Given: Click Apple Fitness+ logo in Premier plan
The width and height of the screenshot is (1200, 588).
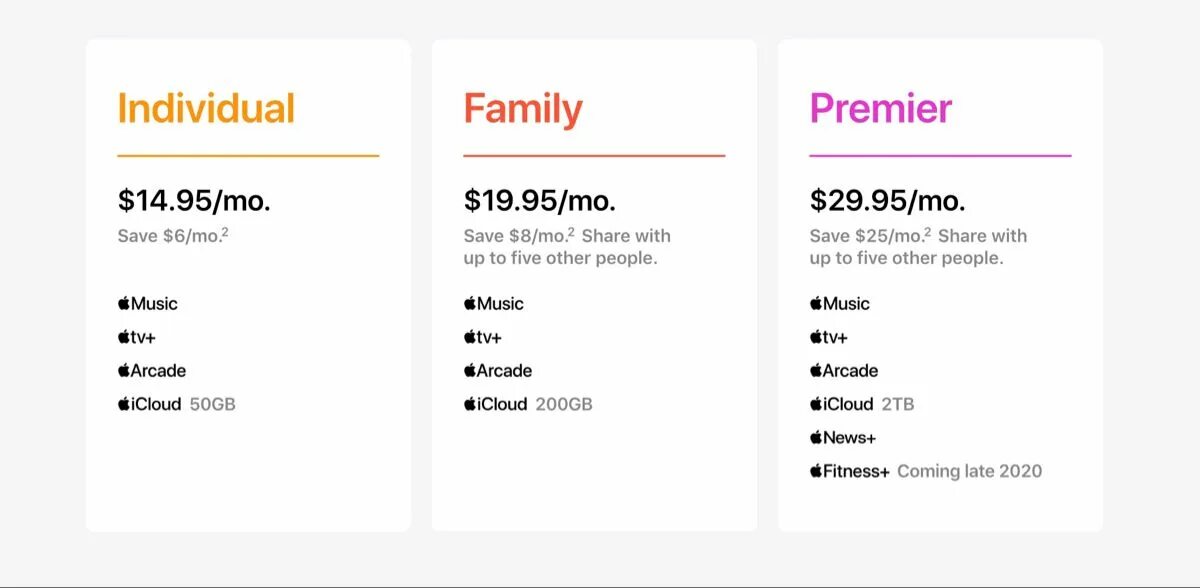Looking at the screenshot, I should (x=850, y=471).
